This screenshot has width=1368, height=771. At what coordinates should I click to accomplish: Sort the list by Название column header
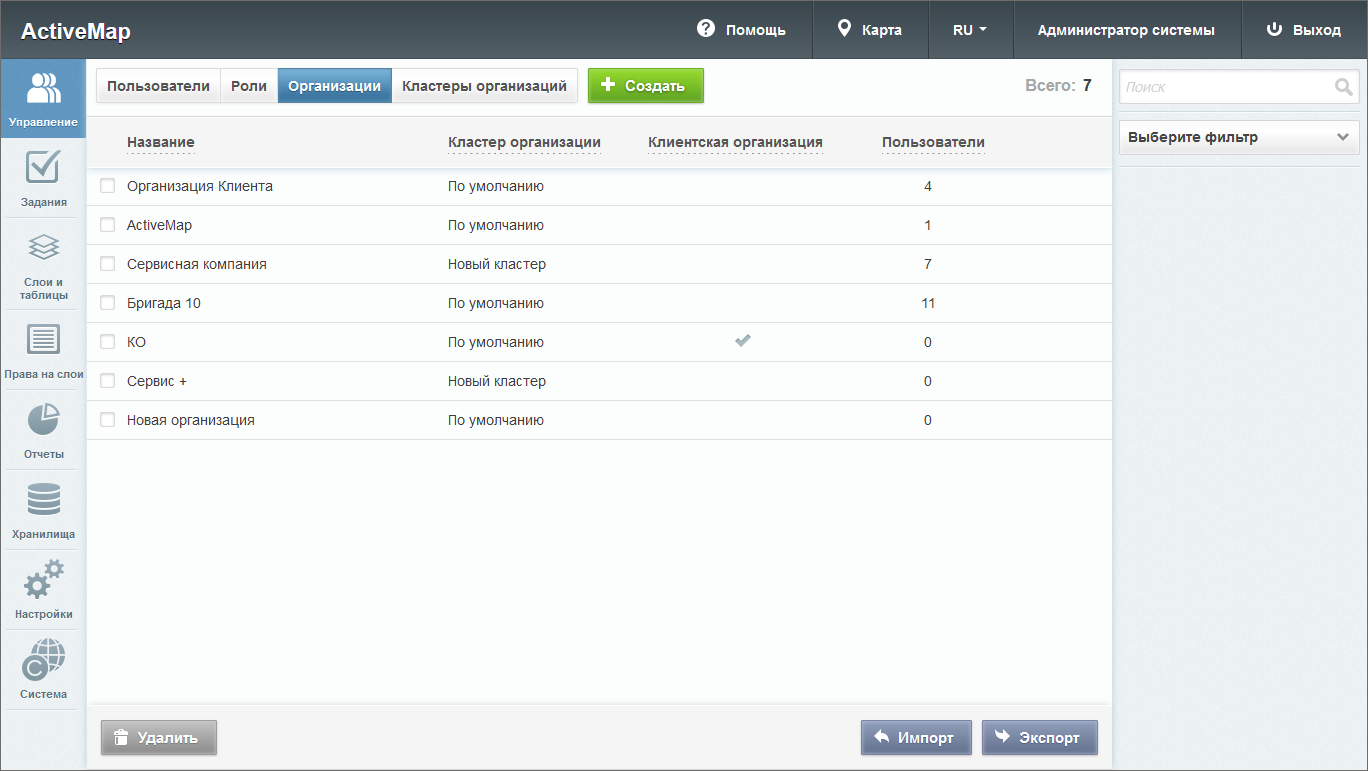pyautogui.click(x=160, y=142)
